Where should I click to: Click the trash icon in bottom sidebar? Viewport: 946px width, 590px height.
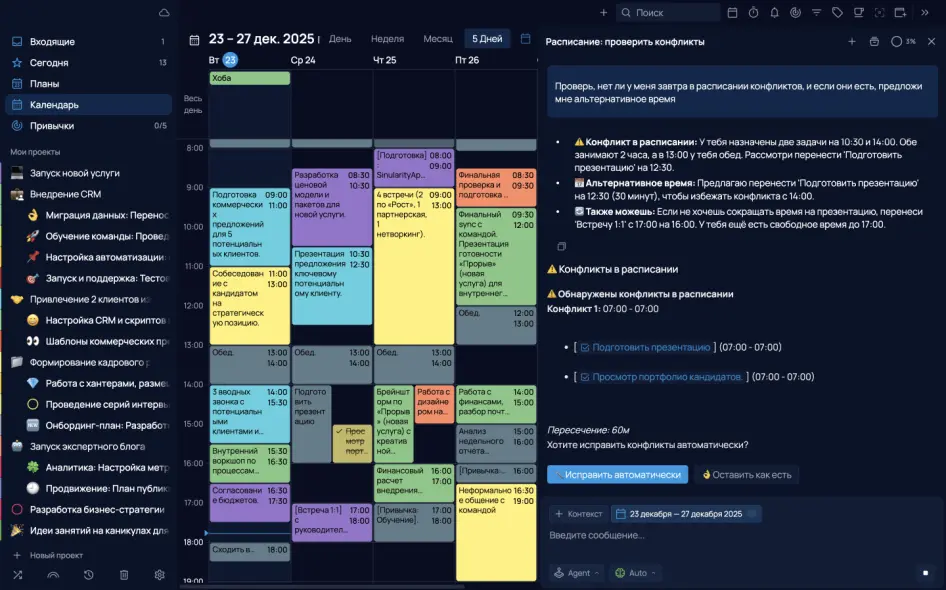(124, 575)
